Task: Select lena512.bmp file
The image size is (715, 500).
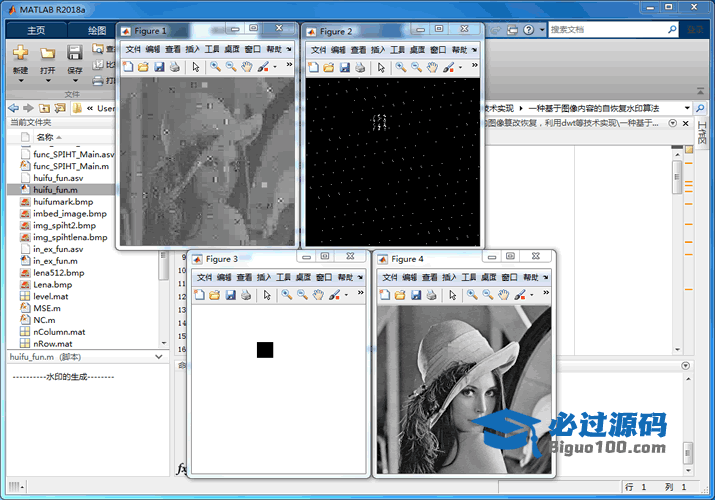Action: (61, 273)
